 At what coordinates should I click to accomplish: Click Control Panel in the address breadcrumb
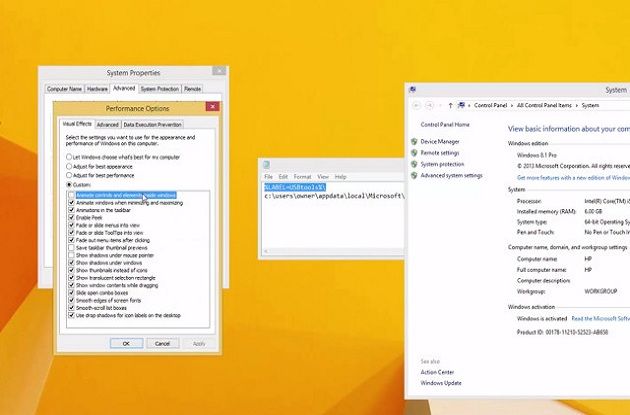(490, 105)
